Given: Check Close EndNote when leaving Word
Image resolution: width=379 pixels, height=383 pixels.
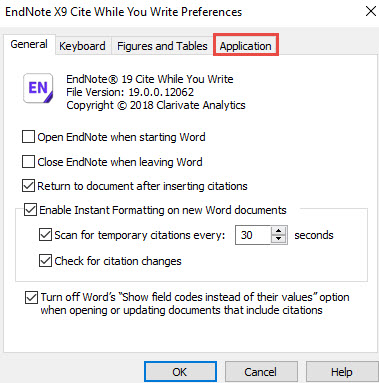Looking at the screenshot, I should click(28, 162).
